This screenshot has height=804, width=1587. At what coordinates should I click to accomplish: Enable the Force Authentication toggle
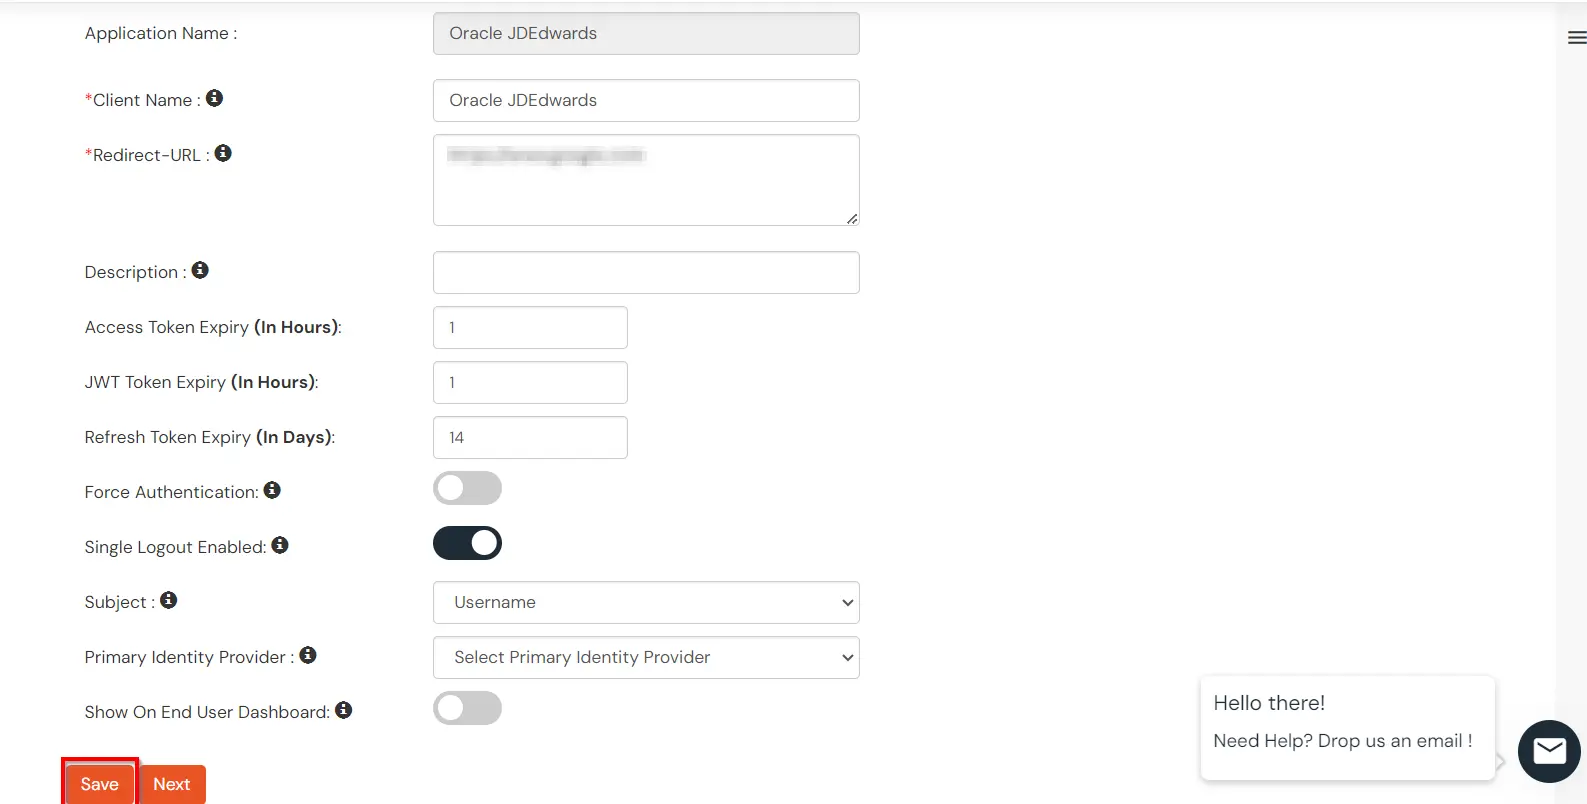(x=467, y=488)
